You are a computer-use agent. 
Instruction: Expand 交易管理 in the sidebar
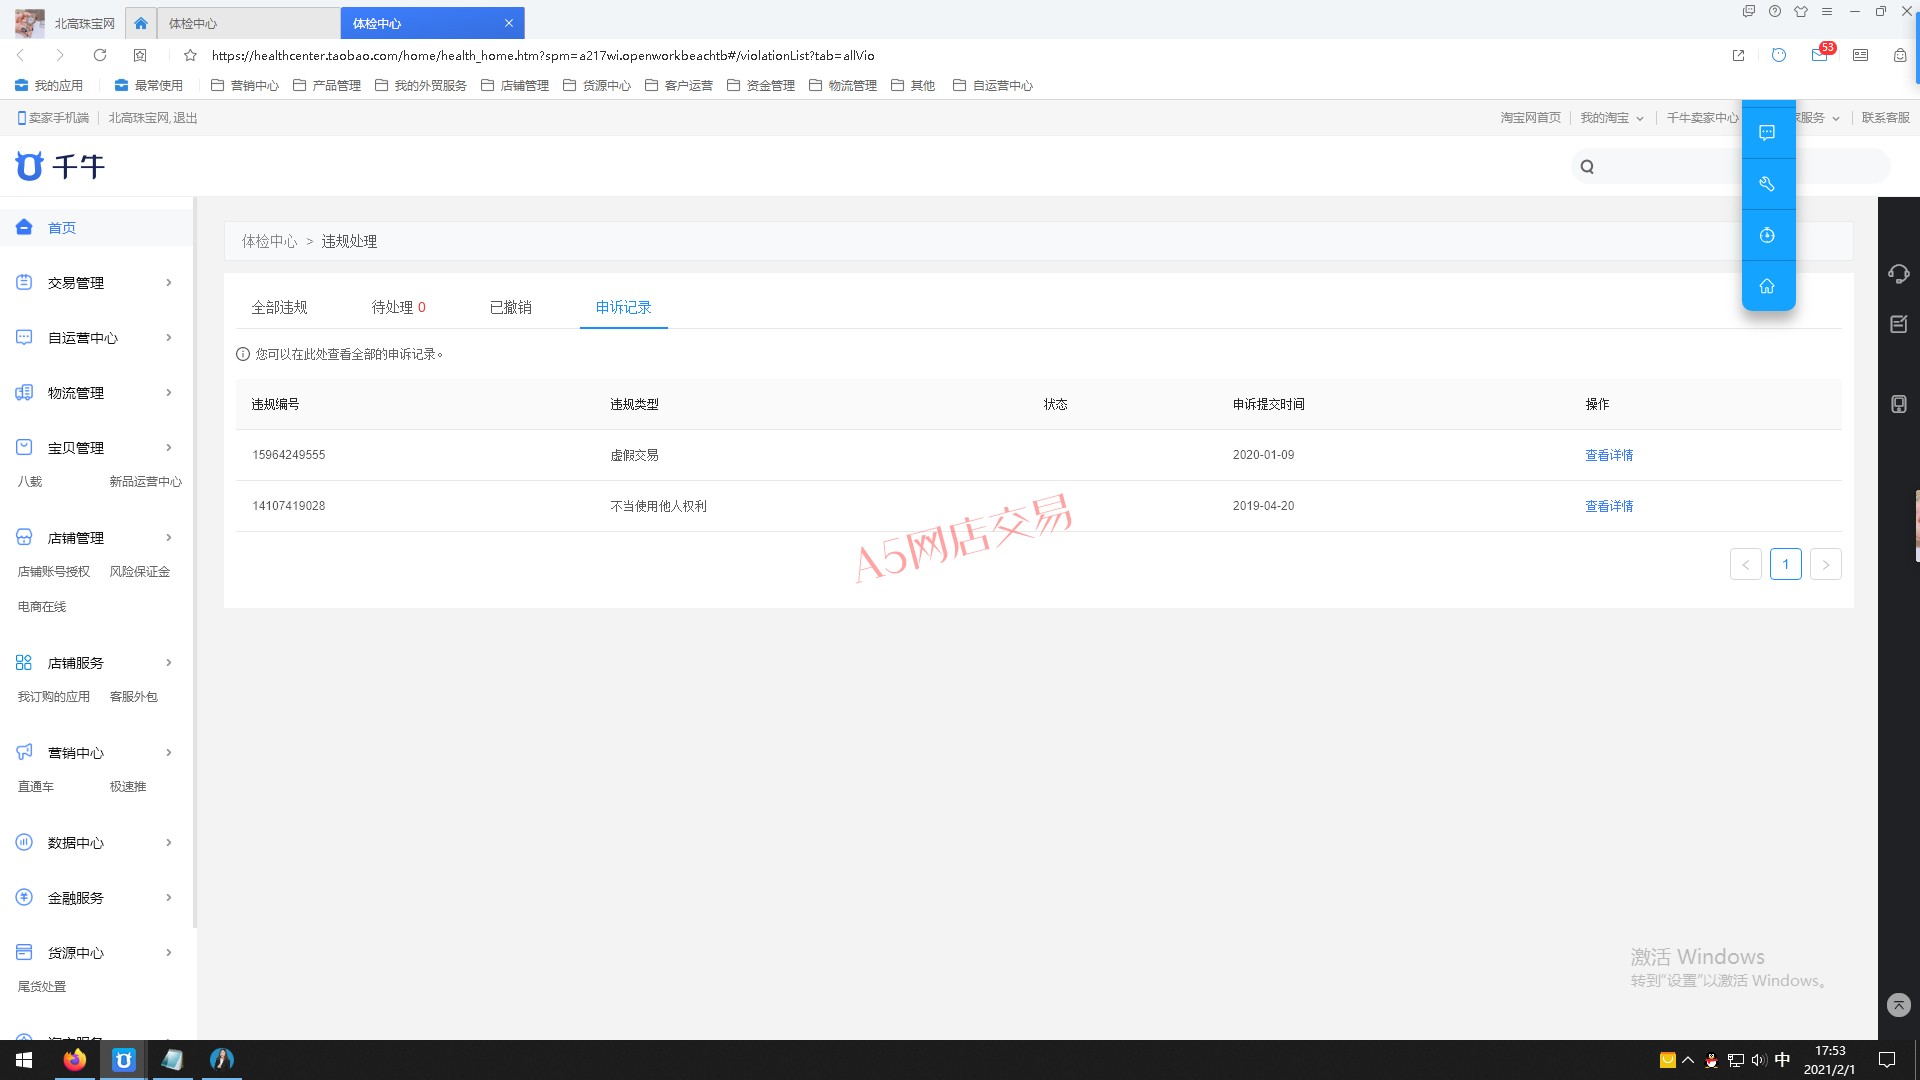tap(96, 283)
